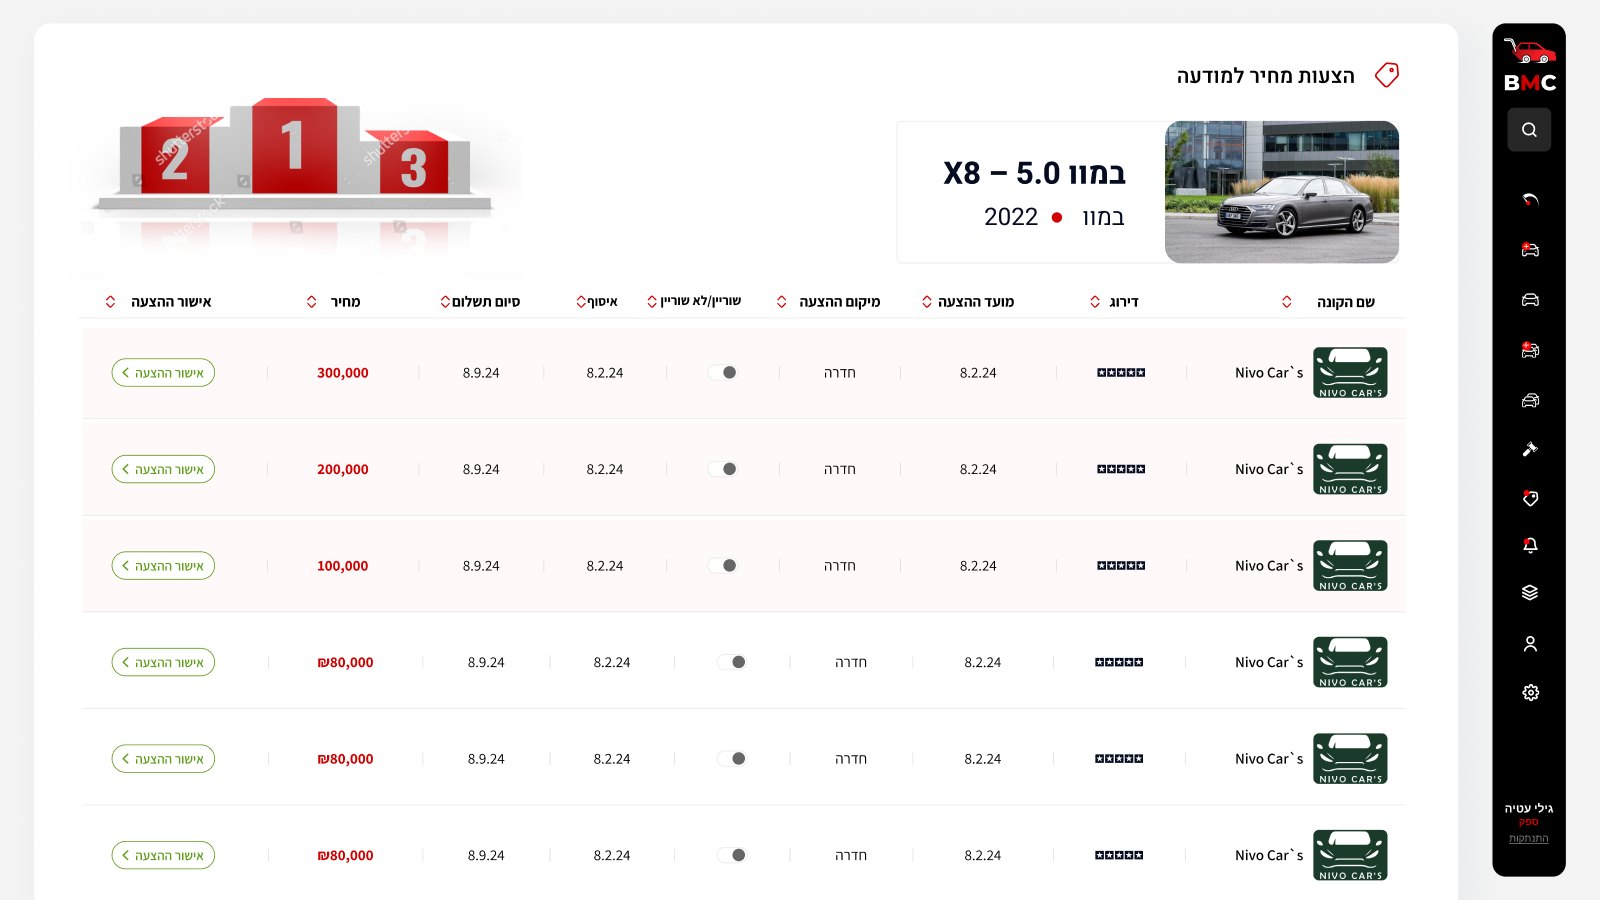Sort by the דירוג column
Image resolution: width=1600 pixels, height=900 pixels.
point(1095,302)
